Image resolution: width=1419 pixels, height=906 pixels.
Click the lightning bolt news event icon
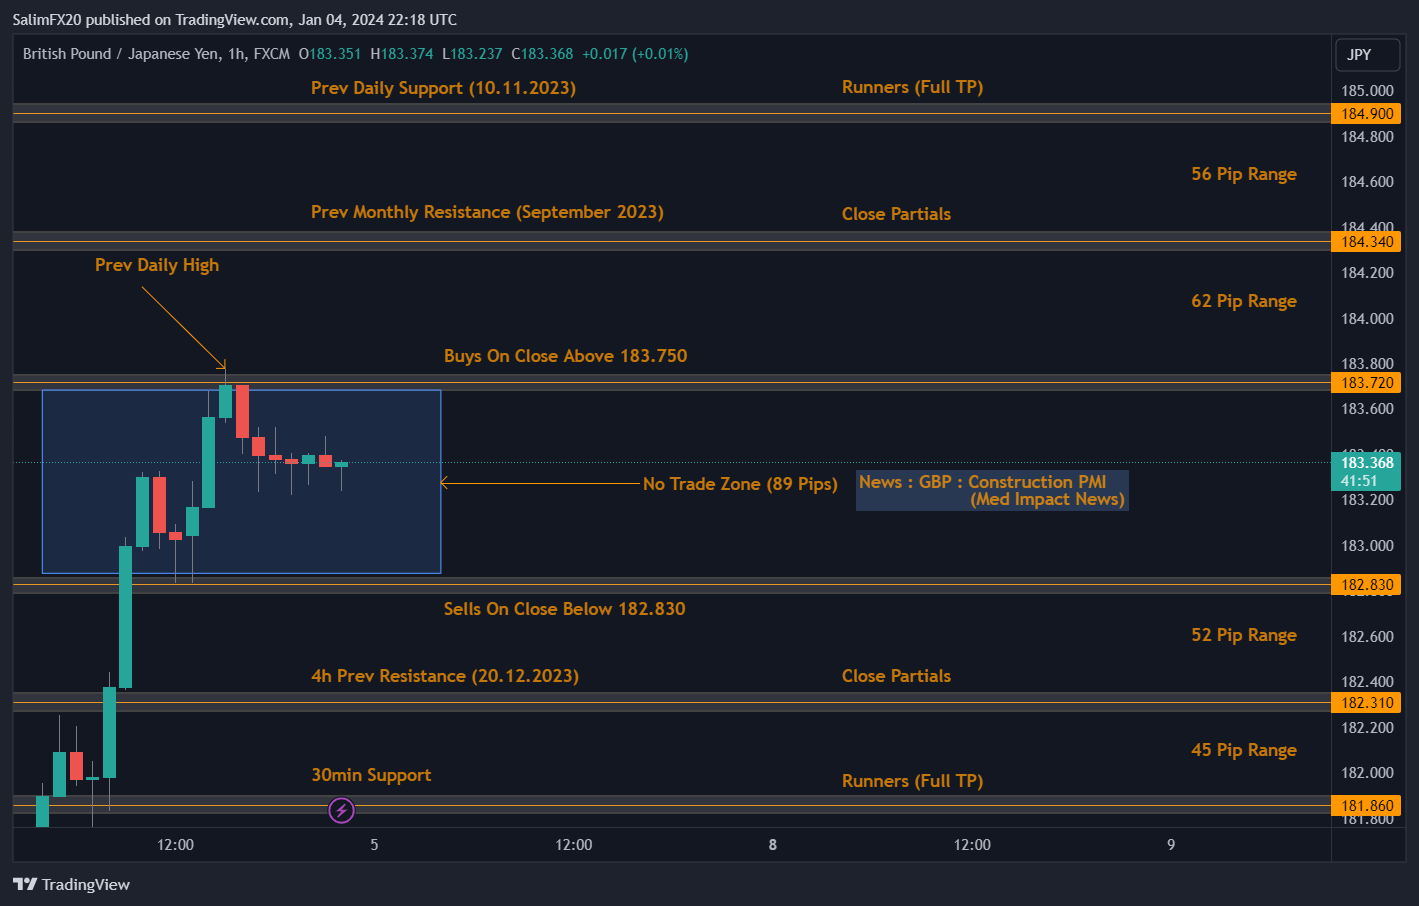point(342,810)
